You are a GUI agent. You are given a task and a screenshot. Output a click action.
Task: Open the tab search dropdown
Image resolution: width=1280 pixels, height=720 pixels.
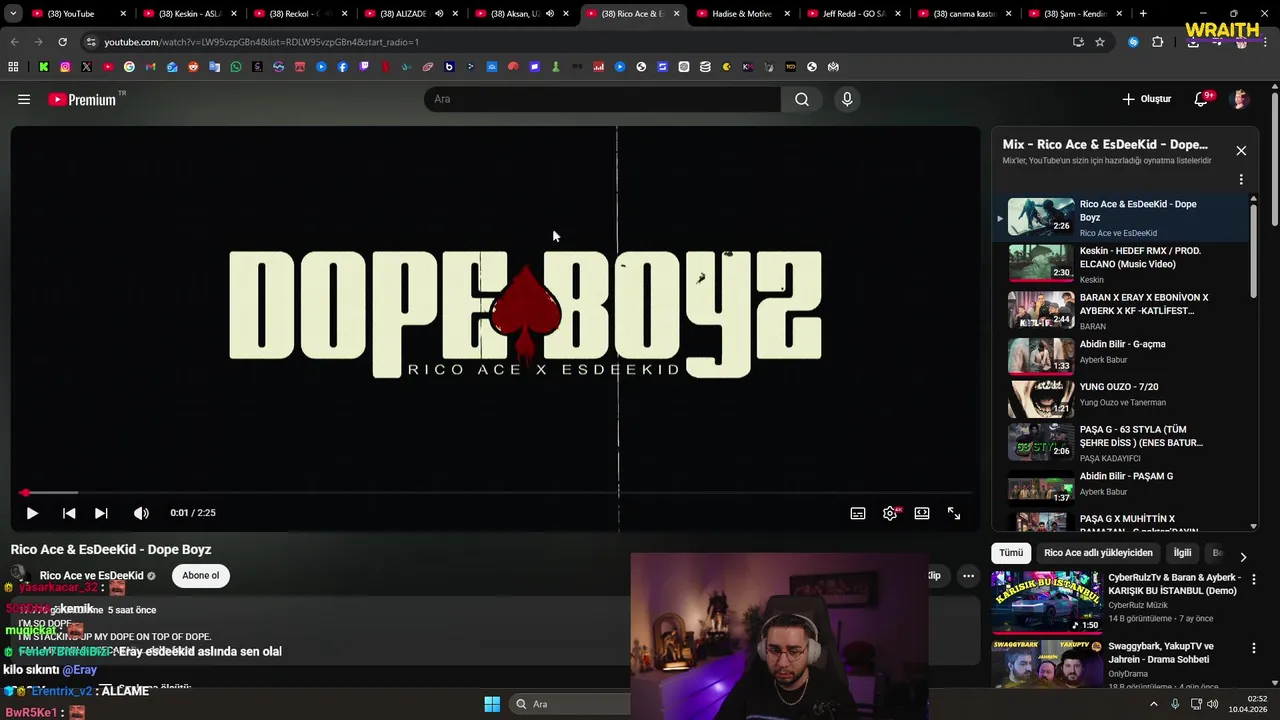(13, 14)
